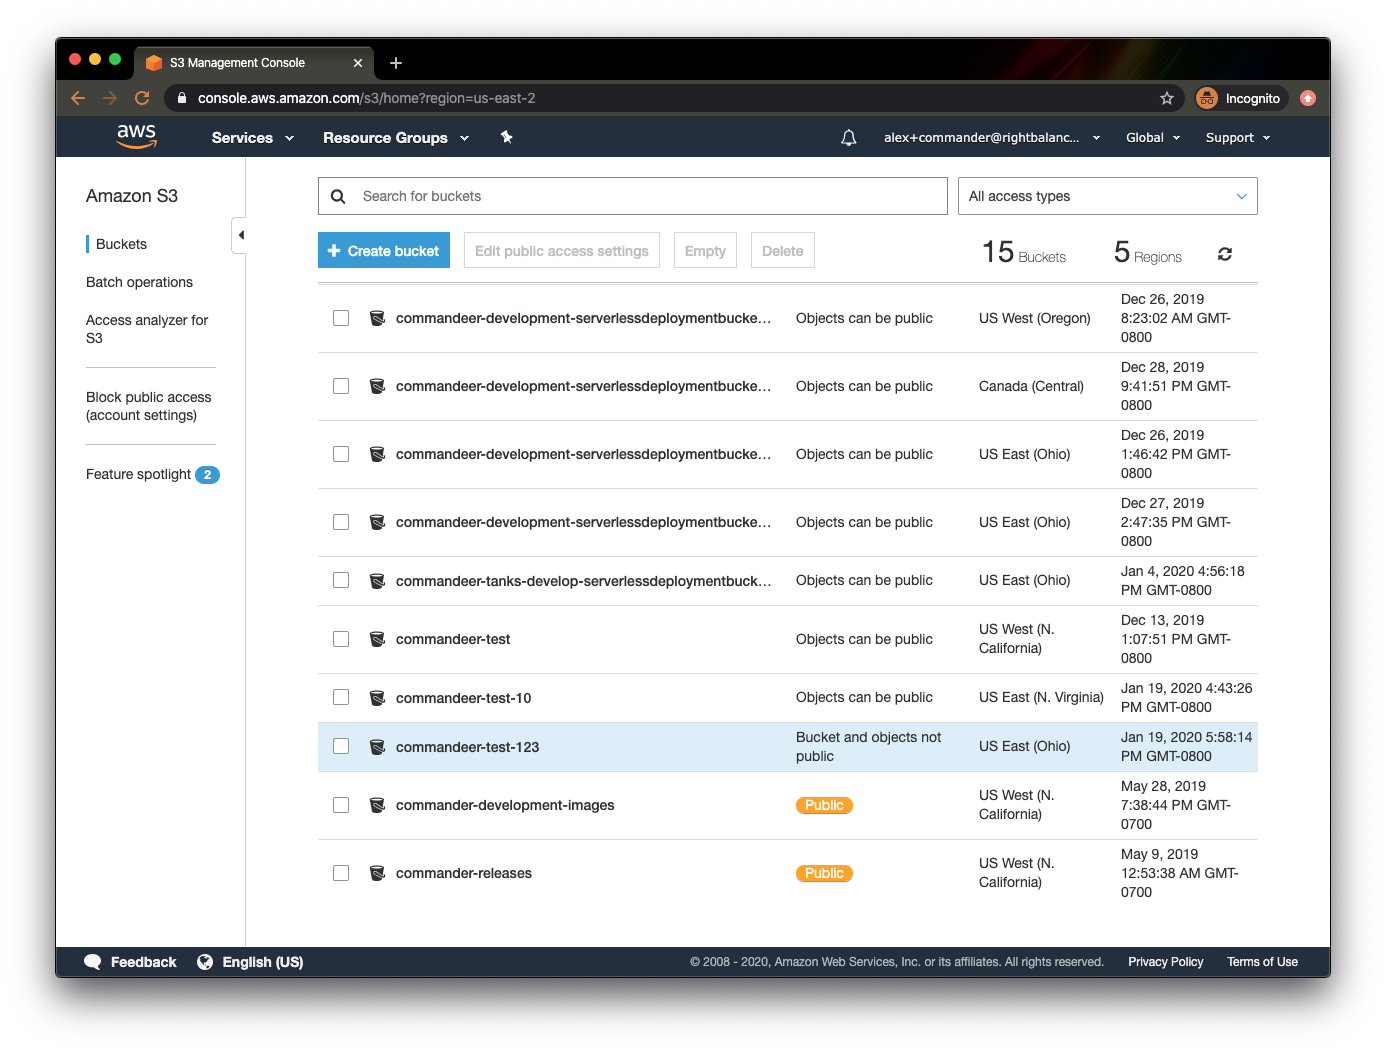Viewport: 1386px width, 1051px height.
Task: Click the AWS logo home icon
Action: coord(136,137)
